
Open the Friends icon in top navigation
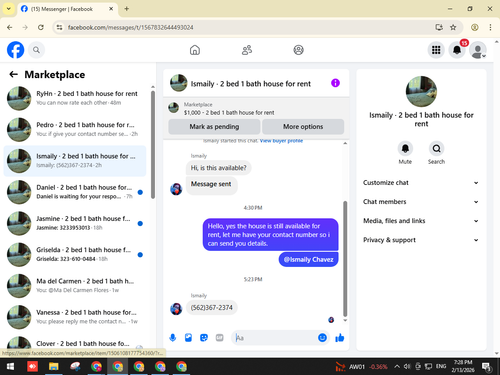[x=247, y=50]
